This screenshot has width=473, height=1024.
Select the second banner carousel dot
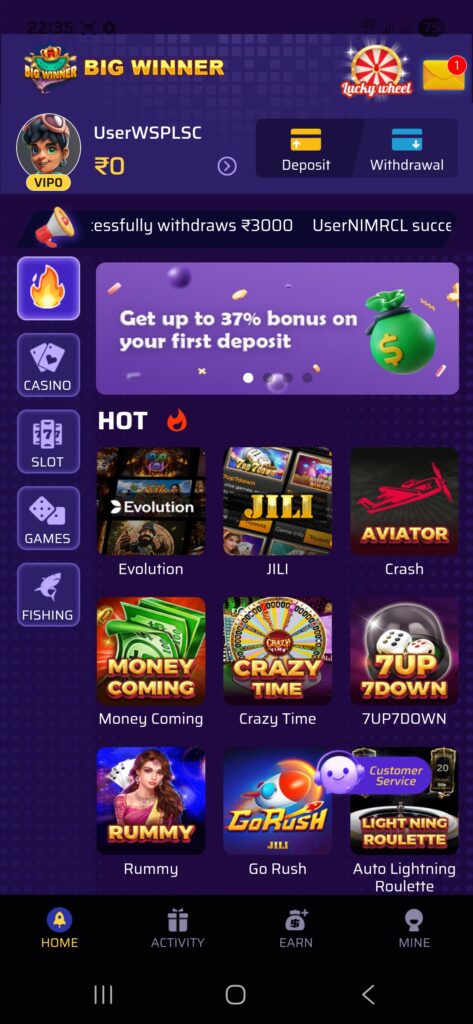(x=268, y=377)
